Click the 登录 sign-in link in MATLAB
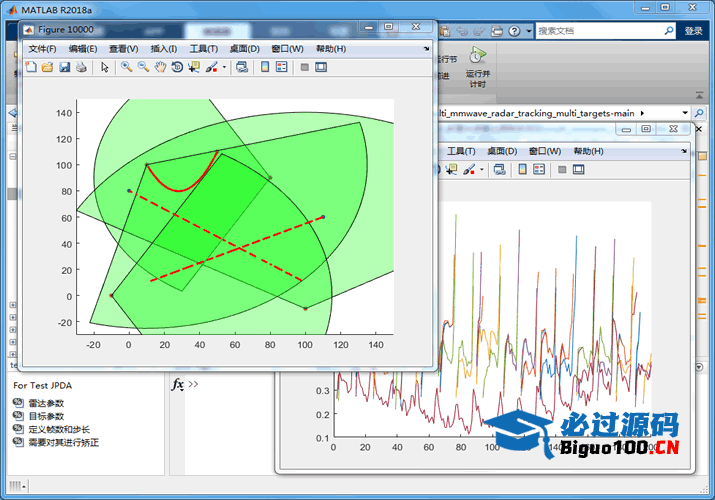The image size is (715, 500). [694, 31]
